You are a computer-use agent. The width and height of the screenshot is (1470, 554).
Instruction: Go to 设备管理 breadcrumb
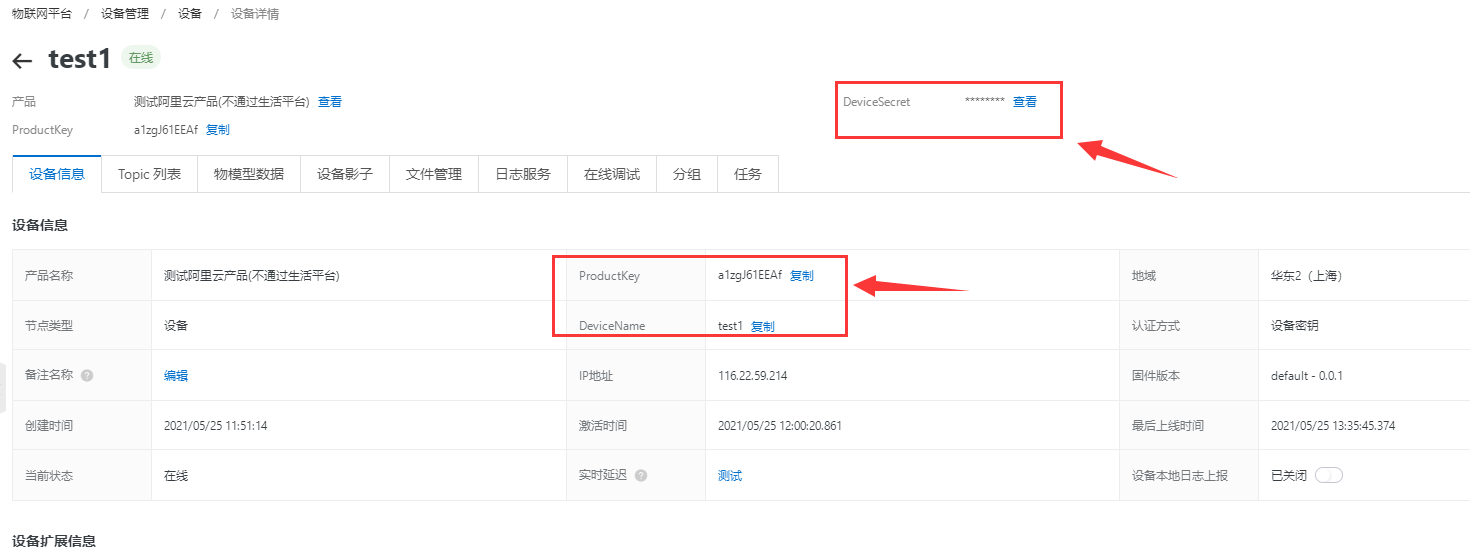[125, 14]
